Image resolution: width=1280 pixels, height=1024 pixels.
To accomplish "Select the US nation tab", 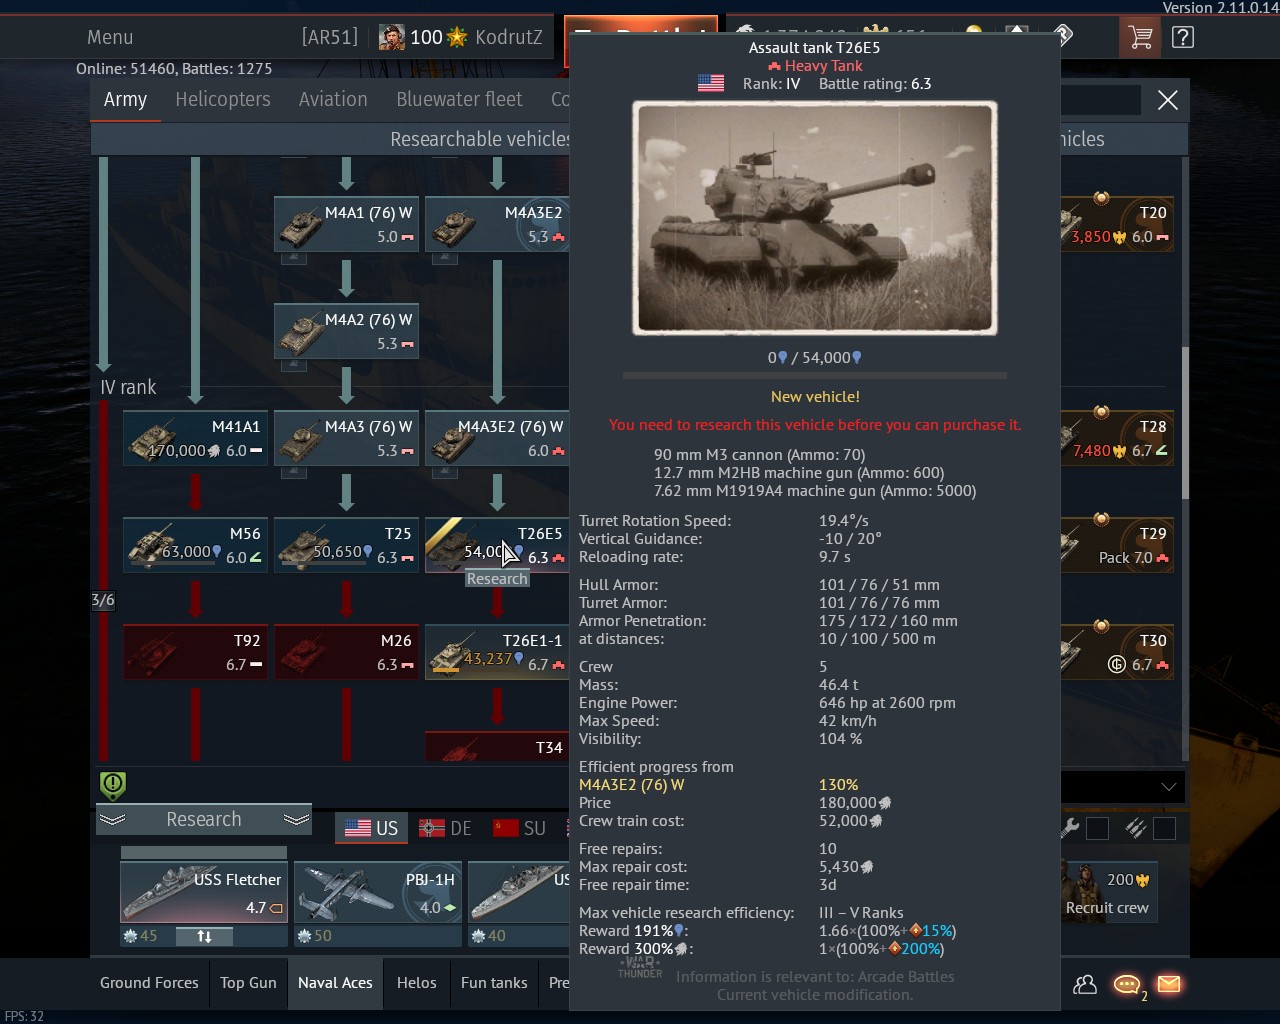I will click(371, 828).
